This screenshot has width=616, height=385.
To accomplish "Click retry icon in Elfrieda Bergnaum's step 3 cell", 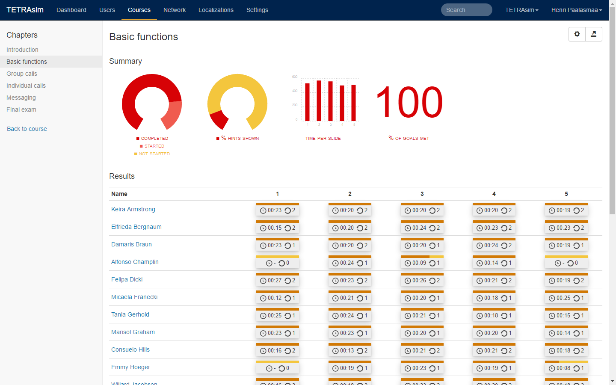I will click(x=432, y=228).
